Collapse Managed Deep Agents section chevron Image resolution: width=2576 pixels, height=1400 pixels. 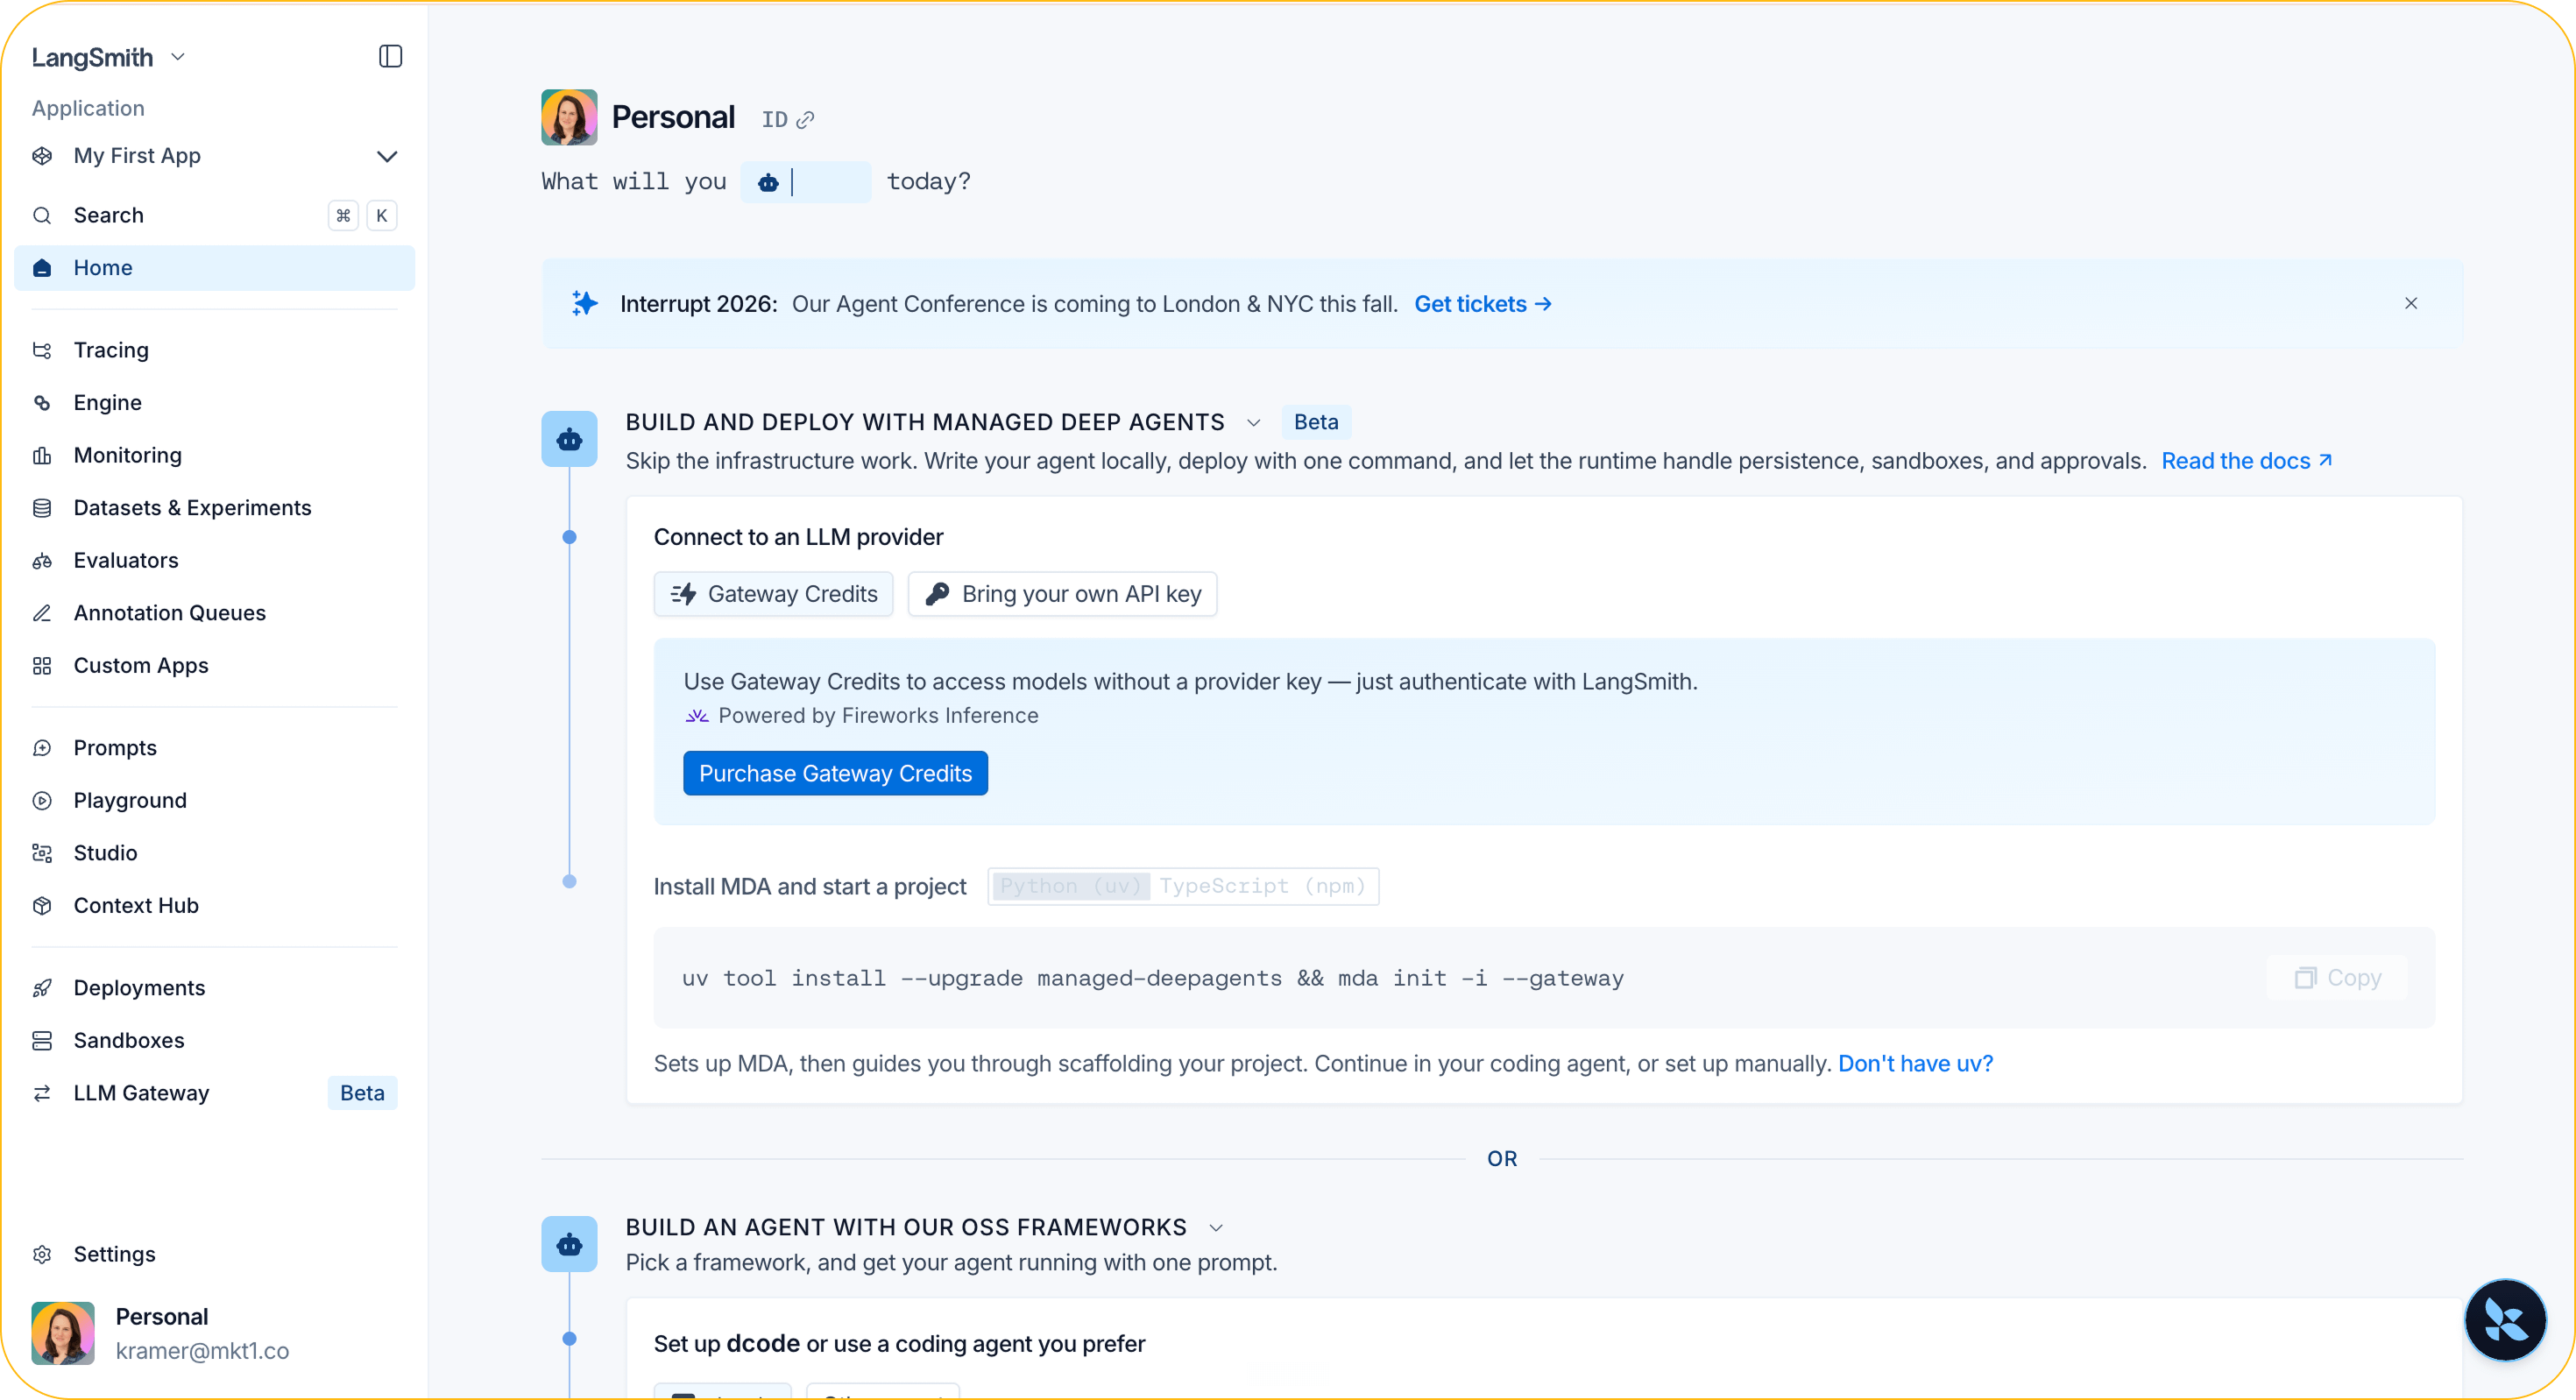pos(1253,423)
